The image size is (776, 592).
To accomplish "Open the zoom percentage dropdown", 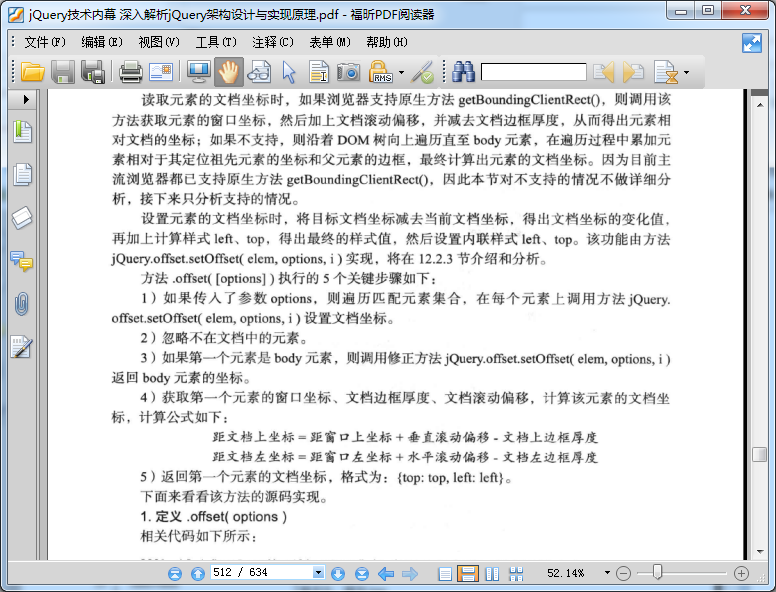I will (607, 573).
